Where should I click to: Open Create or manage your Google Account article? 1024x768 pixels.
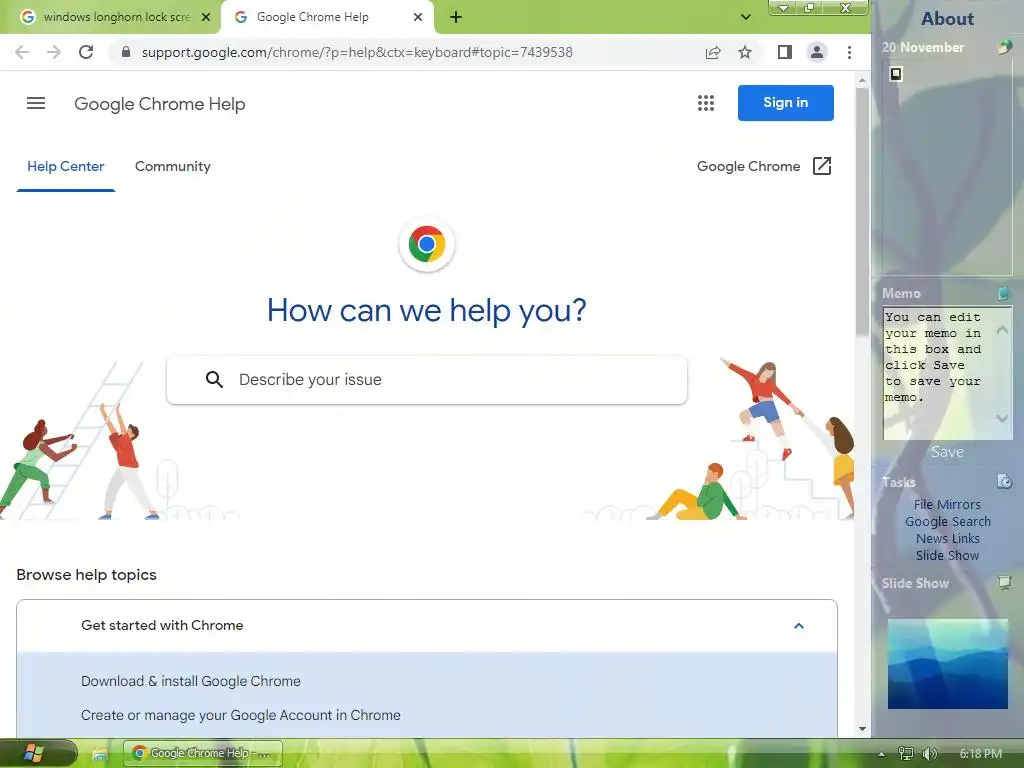pyautogui.click(x=240, y=715)
